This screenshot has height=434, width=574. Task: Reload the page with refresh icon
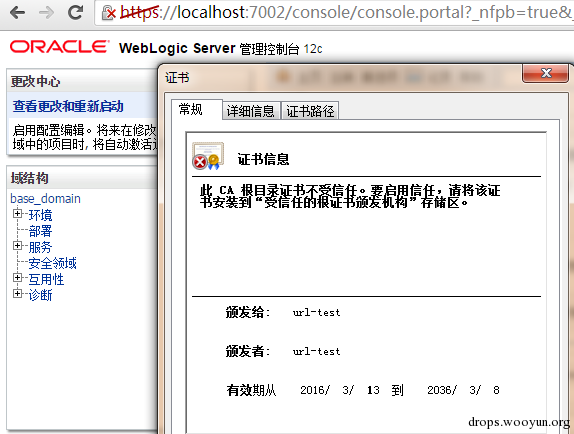[x=75, y=12]
